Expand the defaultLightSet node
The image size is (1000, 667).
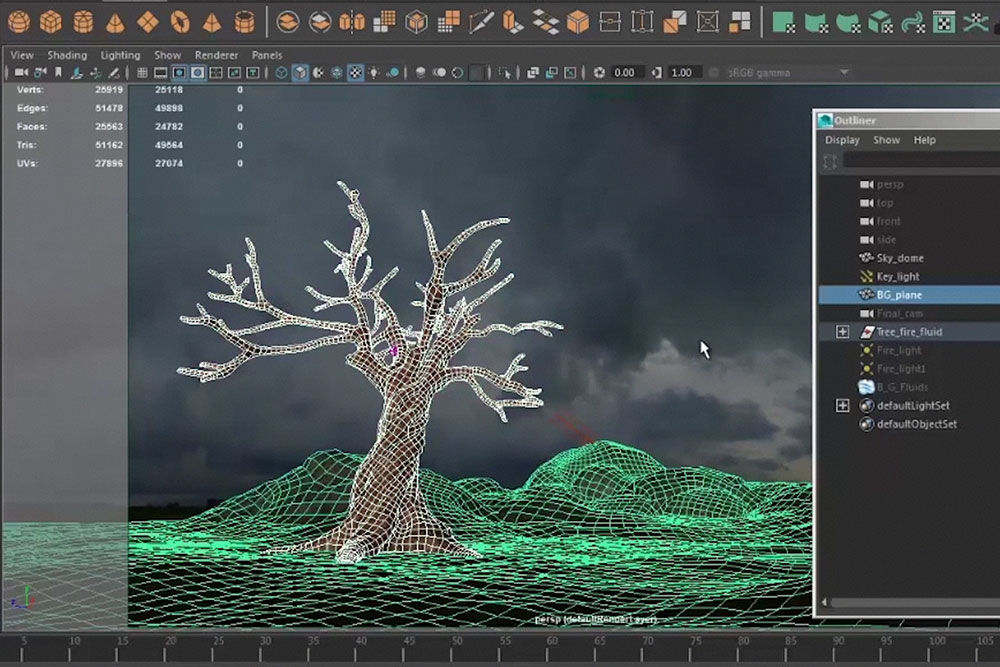click(842, 406)
